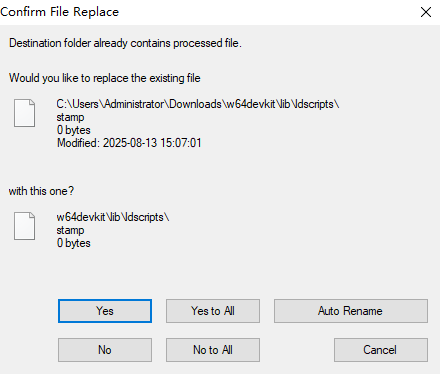Click the 'Would you like to replace' prompt
Screen dimensions: 440x374
105,78
